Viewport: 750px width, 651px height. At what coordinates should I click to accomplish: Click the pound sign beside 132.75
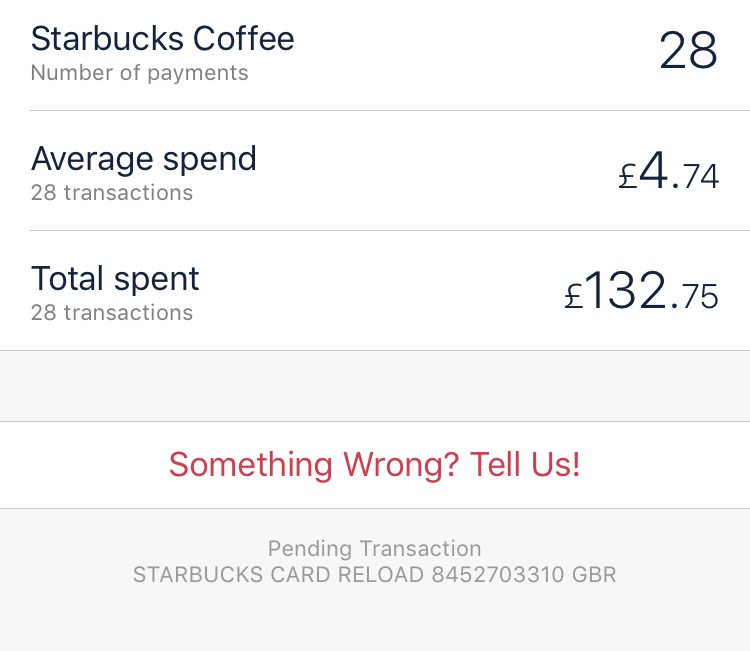pos(573,297)
